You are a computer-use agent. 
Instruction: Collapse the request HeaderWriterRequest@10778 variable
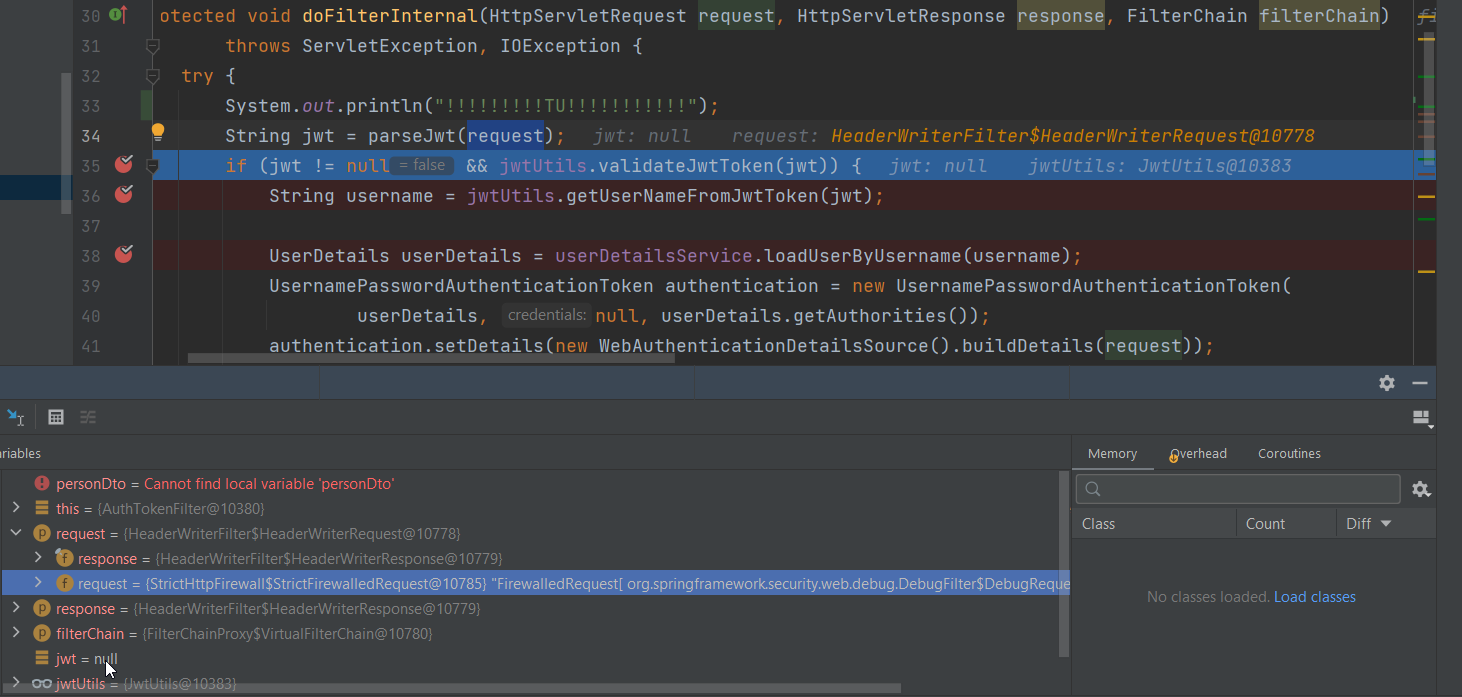16,533
